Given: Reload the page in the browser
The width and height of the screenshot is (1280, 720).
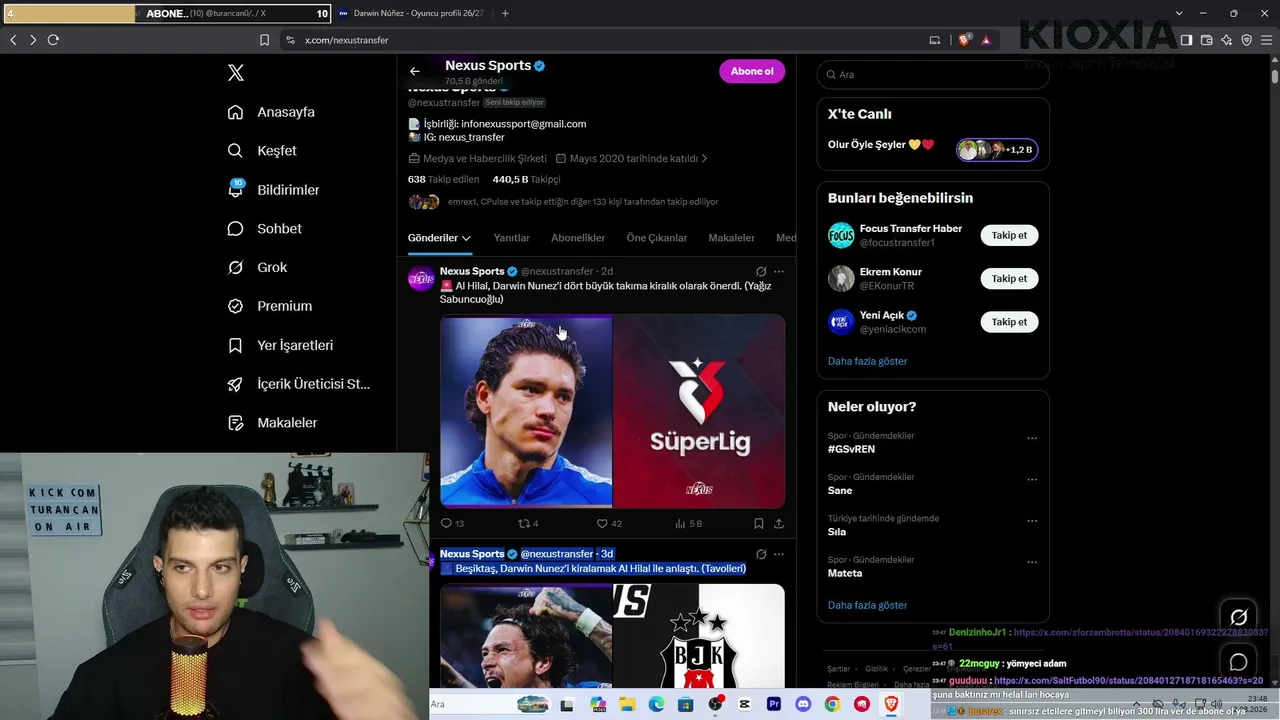Looking at the screenshot, I should pos(53,40).
